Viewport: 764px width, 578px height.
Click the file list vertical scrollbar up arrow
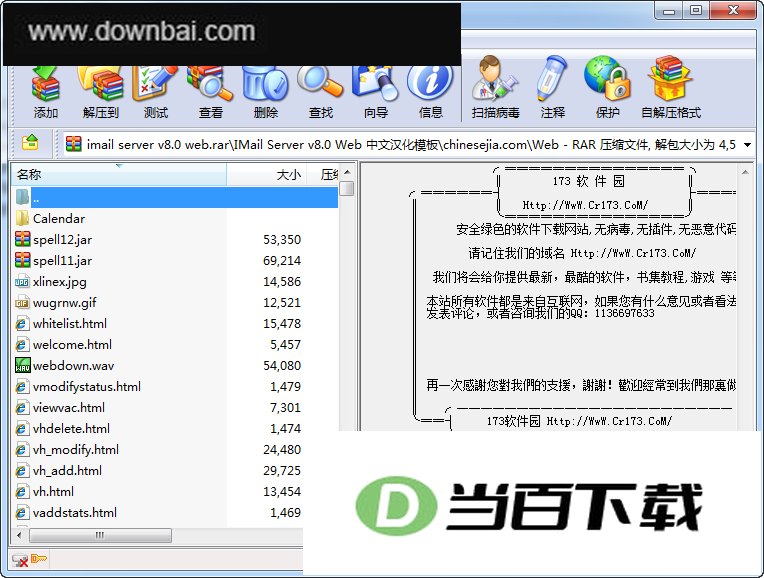347,172
